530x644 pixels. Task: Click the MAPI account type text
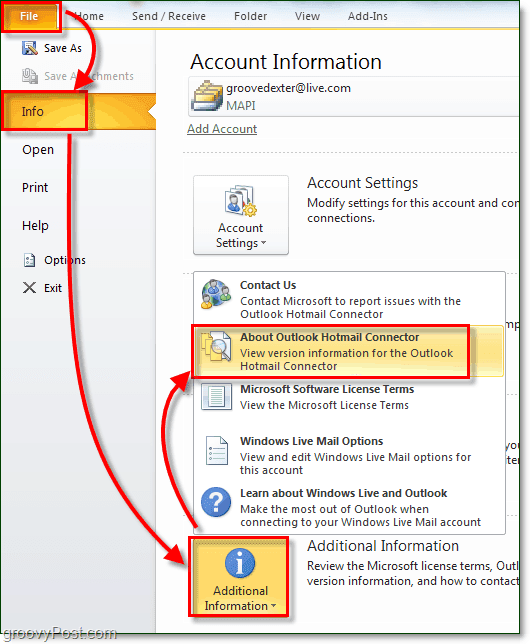tap(241, 106)
